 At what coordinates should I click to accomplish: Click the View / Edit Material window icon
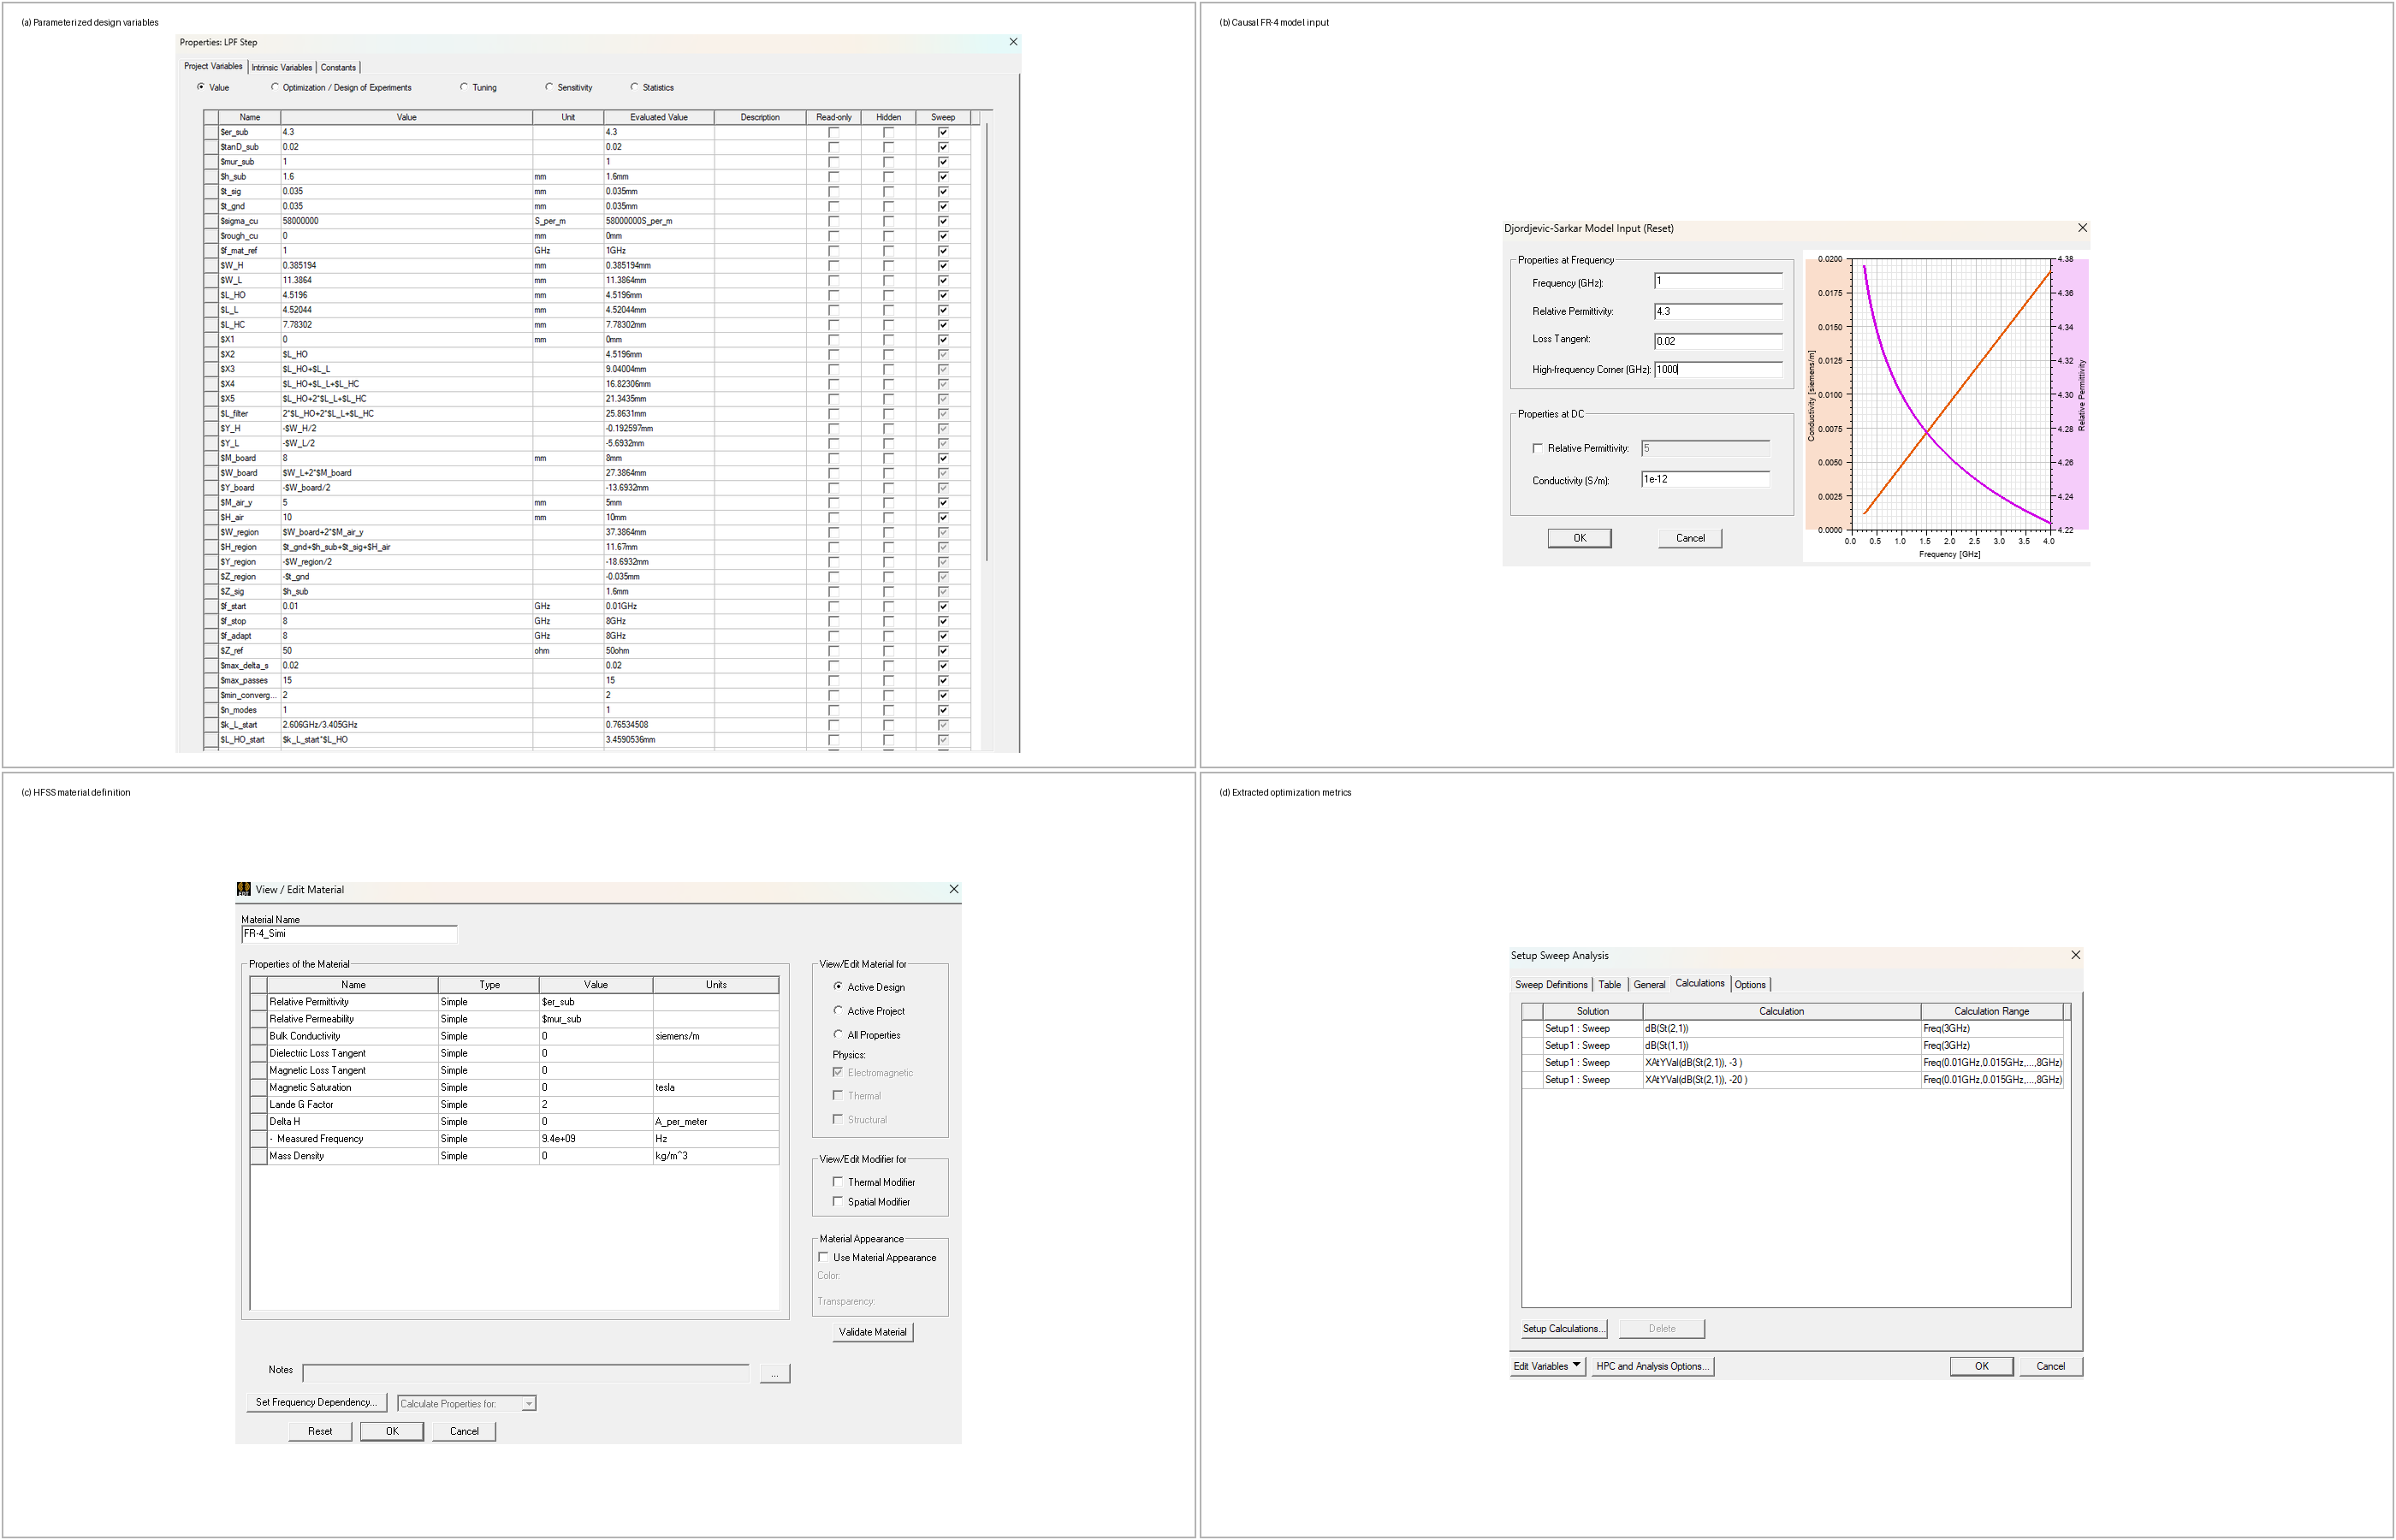(x=243, y=889)
